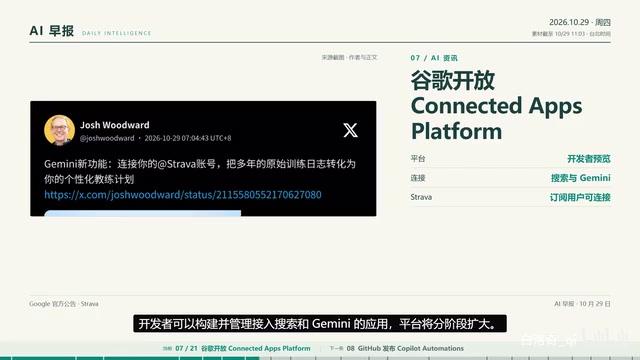Click the date '2026.10.29 · 周四'

pos(580,22)
